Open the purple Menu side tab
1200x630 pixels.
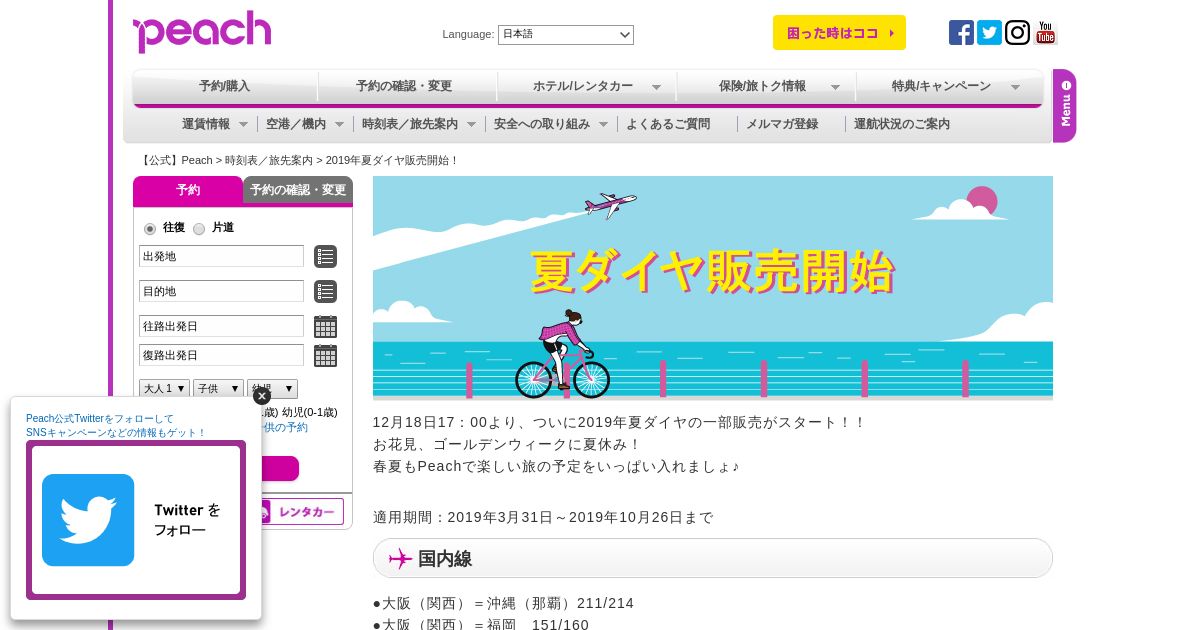[x=1065, y=105]
